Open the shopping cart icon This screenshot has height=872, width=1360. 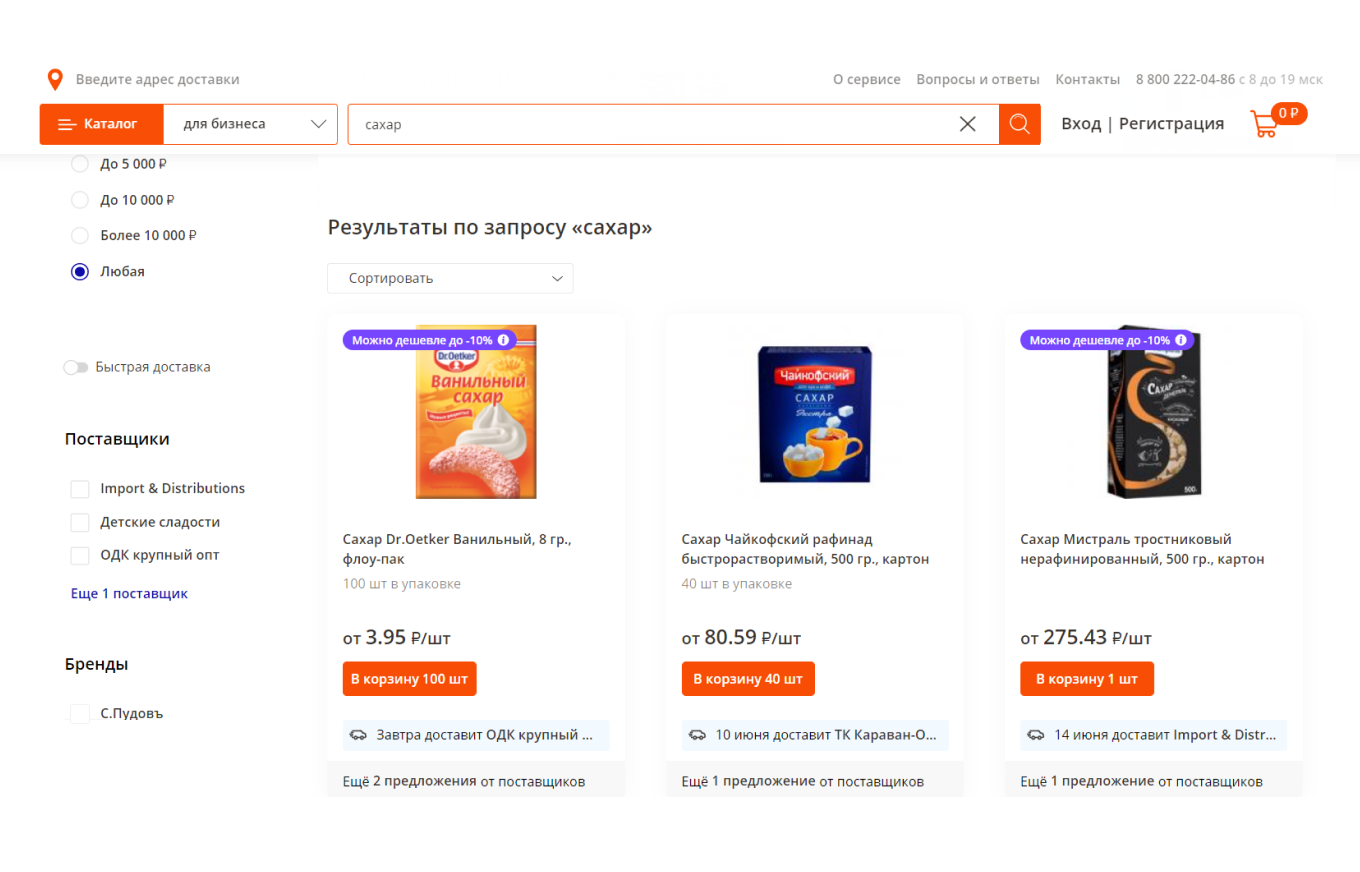[1264, 125]
